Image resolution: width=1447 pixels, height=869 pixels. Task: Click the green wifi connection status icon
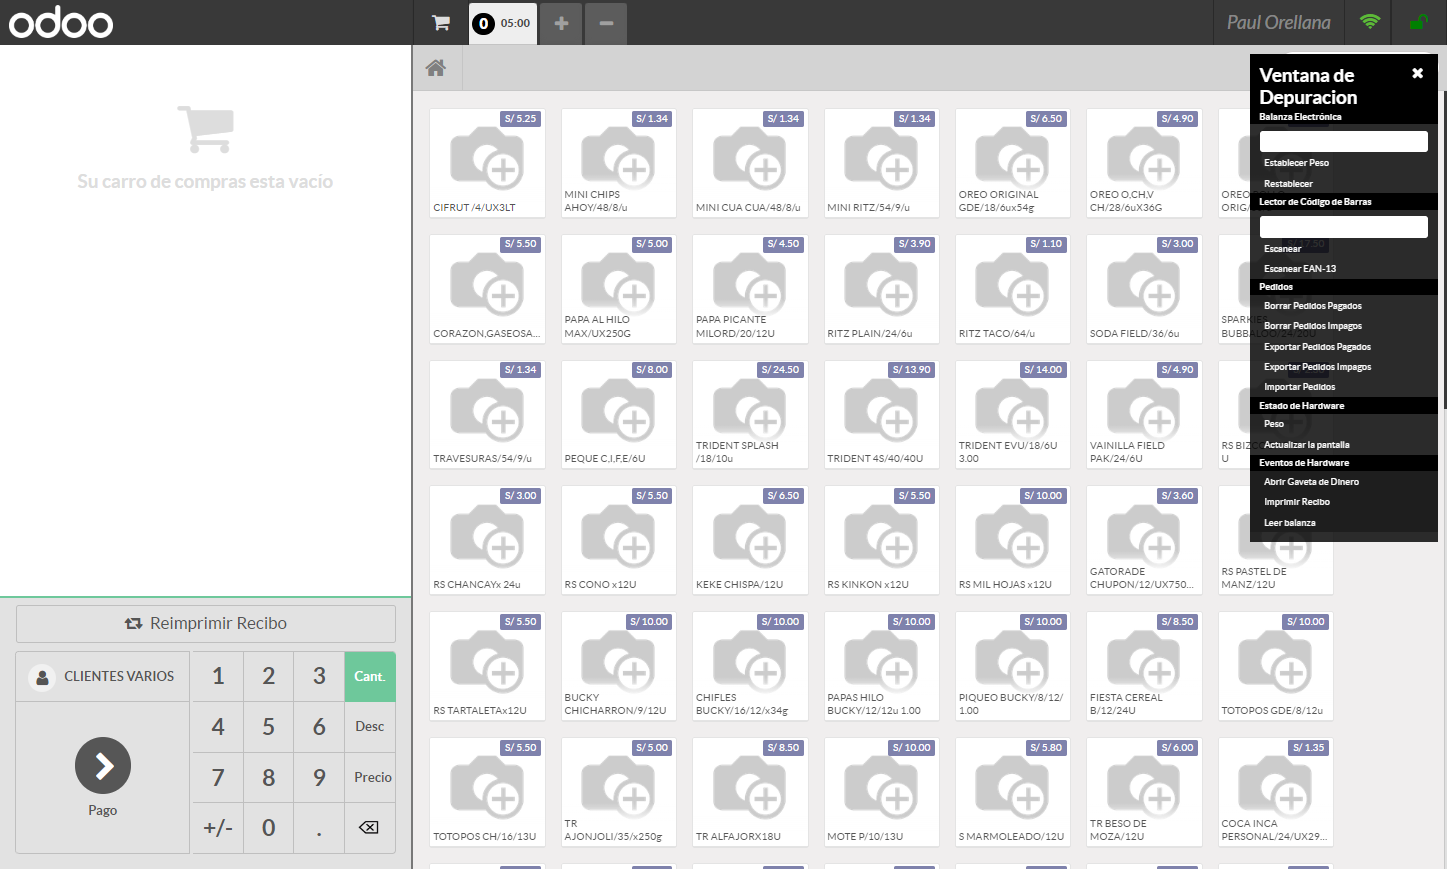pos(1370,22)
